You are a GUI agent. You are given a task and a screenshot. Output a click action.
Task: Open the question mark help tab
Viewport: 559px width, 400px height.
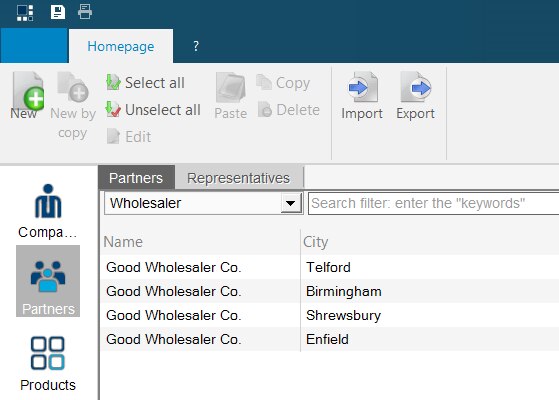click(196, 46)
